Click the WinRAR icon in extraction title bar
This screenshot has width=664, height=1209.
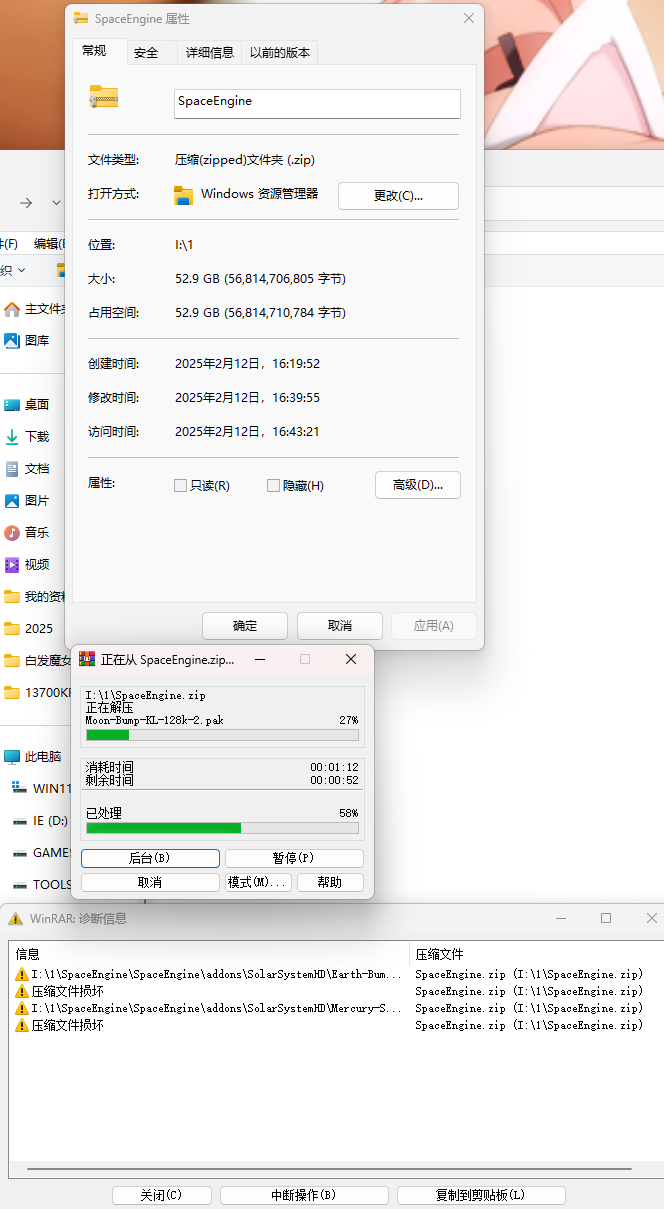coord(87,659)
